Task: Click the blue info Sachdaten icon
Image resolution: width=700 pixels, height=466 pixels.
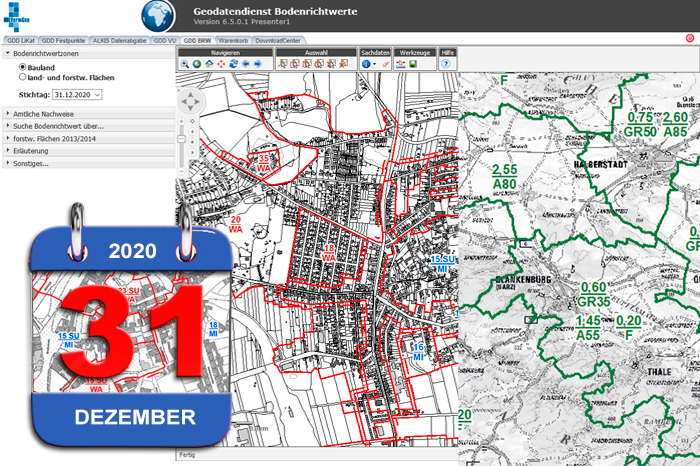Action: 367,64
